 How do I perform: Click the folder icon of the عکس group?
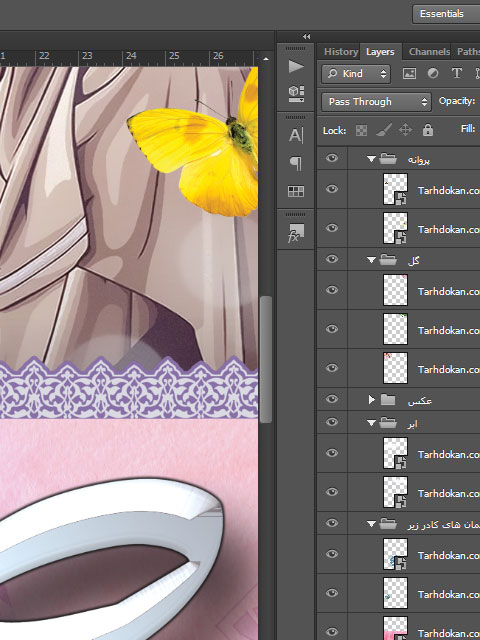tap(388, 400)
